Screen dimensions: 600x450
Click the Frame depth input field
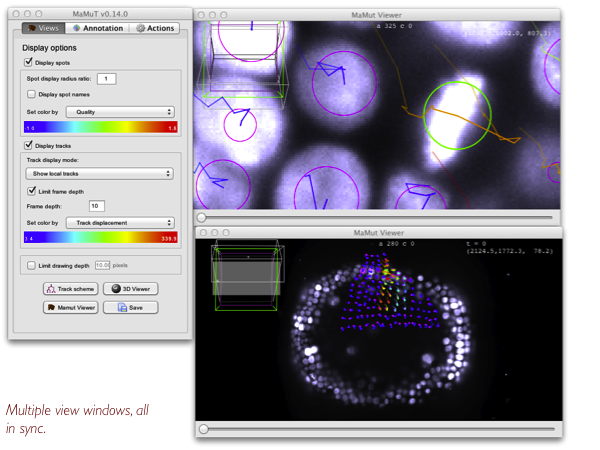click(x=97, y=206)
